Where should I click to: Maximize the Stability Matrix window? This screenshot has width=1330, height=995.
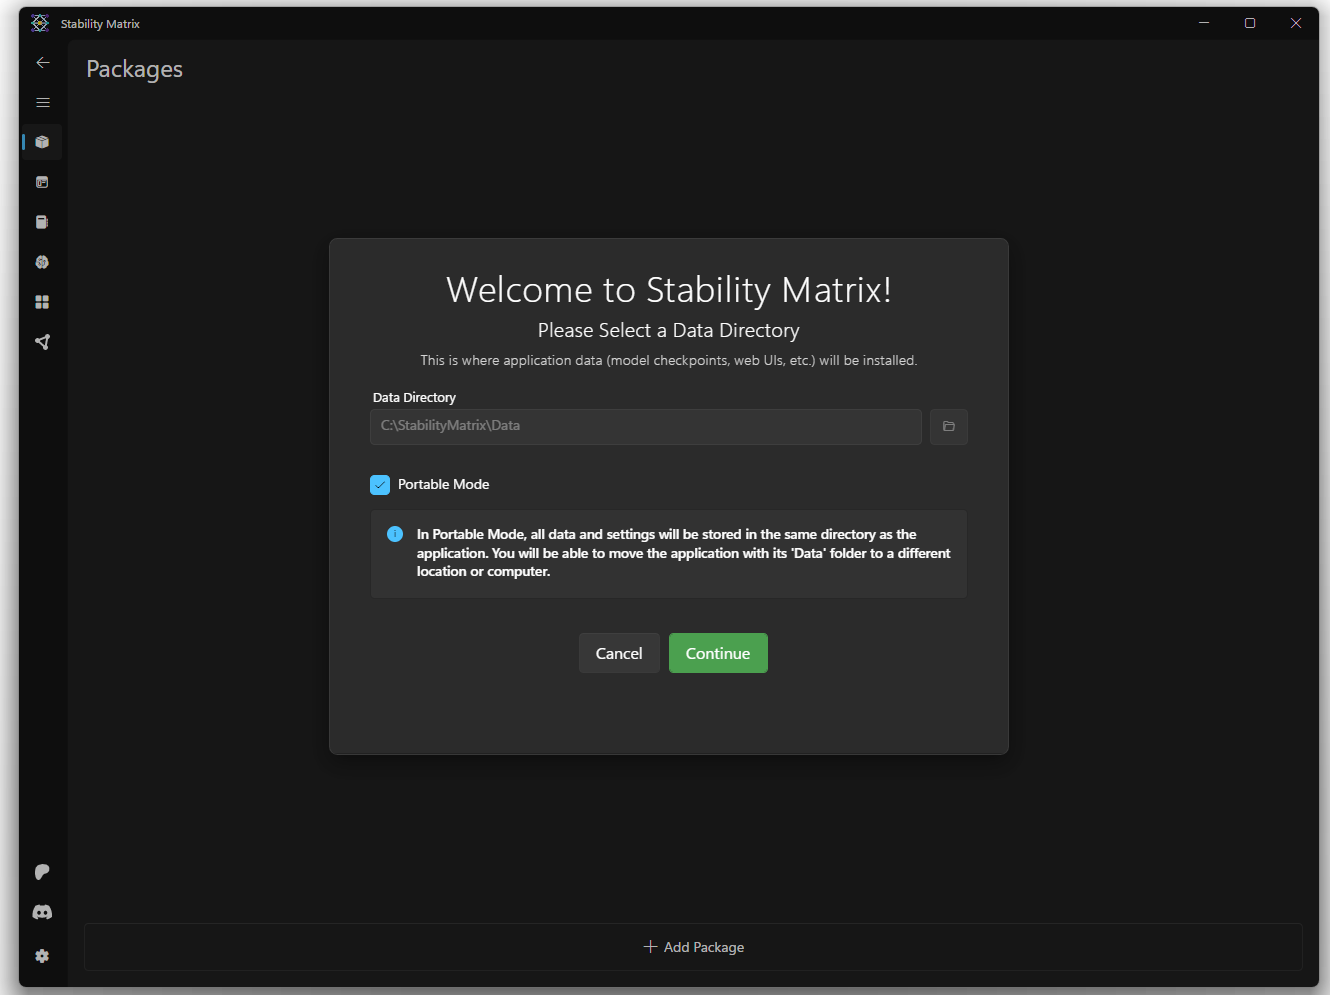1250,23
